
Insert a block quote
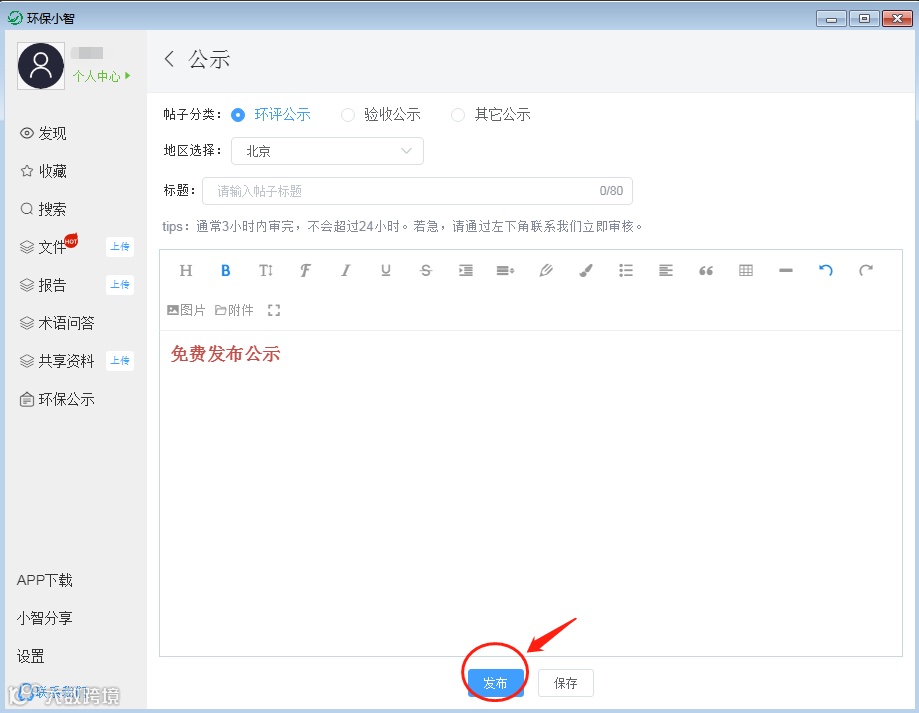coord(706,270)
